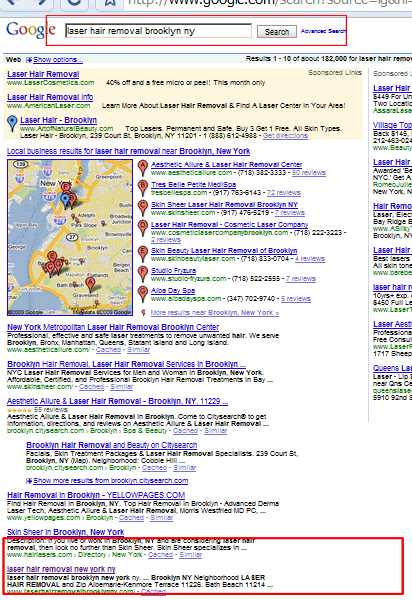
Task: Open laser hair removal new york ny result
Action: 61,569
